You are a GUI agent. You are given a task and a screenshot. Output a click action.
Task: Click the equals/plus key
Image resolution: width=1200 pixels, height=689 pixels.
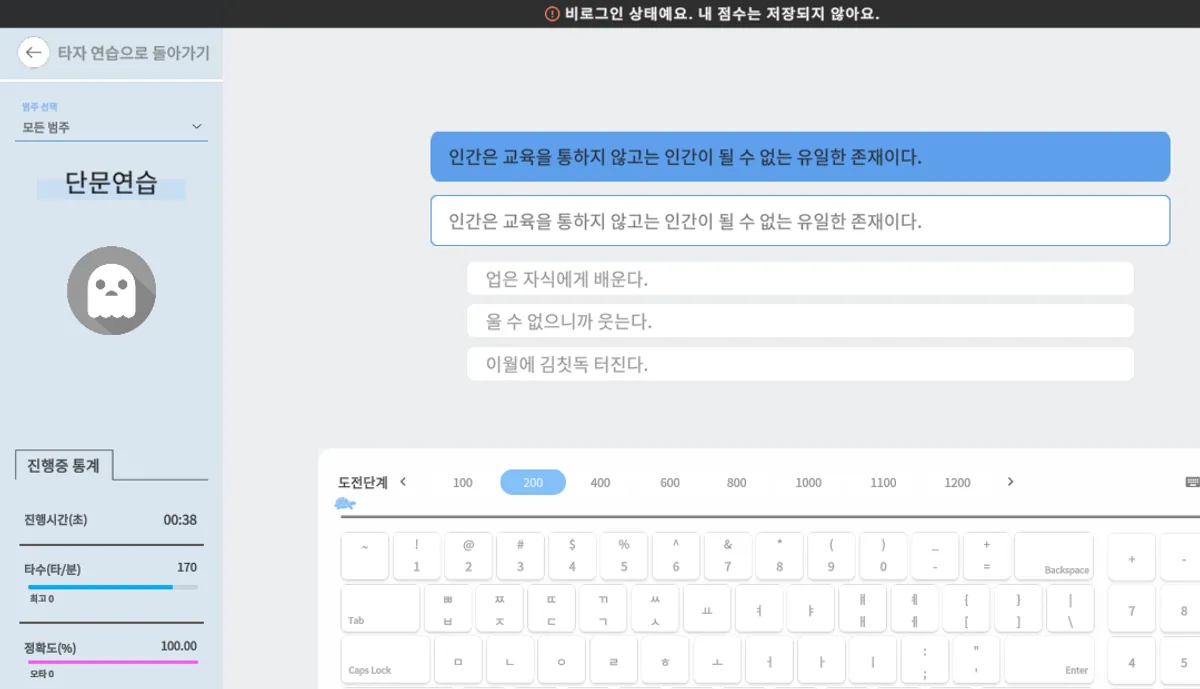click(x=987, y=556)
